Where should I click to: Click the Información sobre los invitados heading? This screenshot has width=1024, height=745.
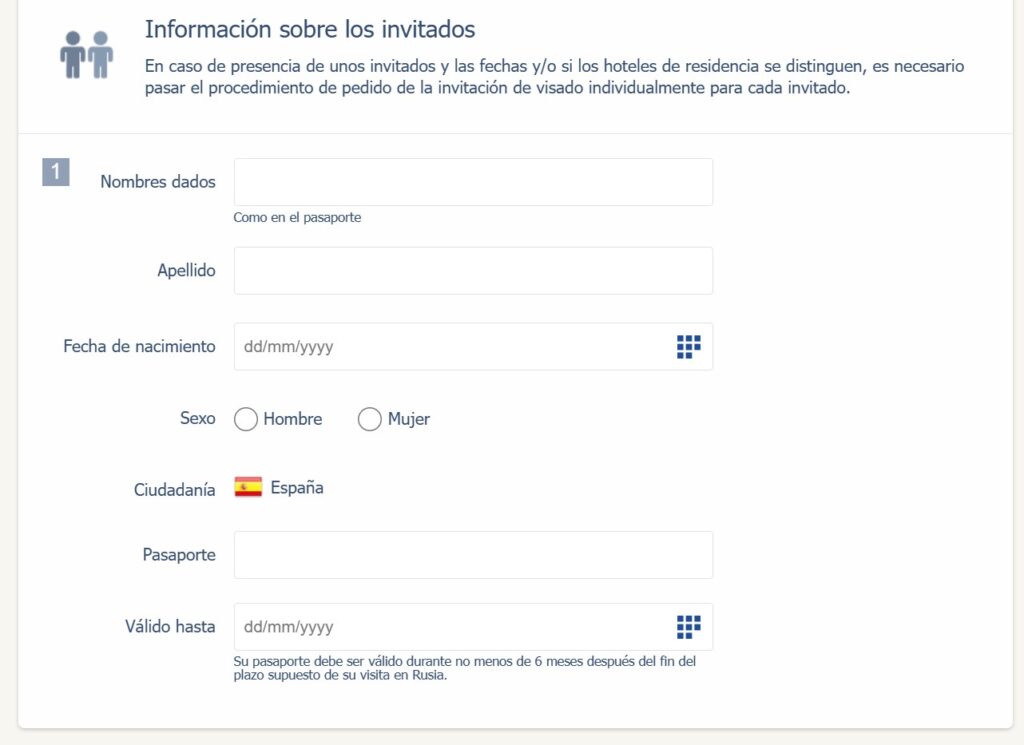(x=310, y=28)
